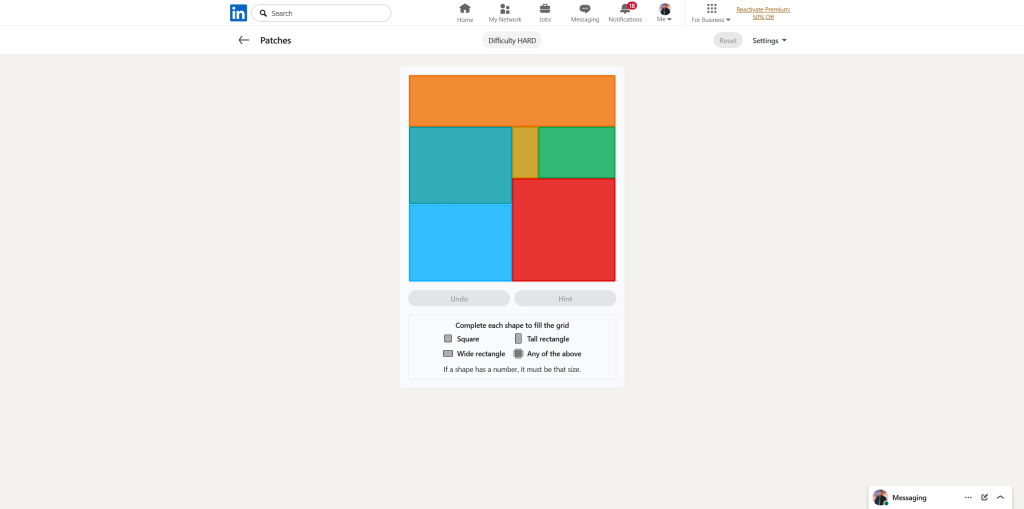The height and width of the screenshot is (509, 1024).
Task: Select the light blue patch
Action: click(x=460, y=242)
